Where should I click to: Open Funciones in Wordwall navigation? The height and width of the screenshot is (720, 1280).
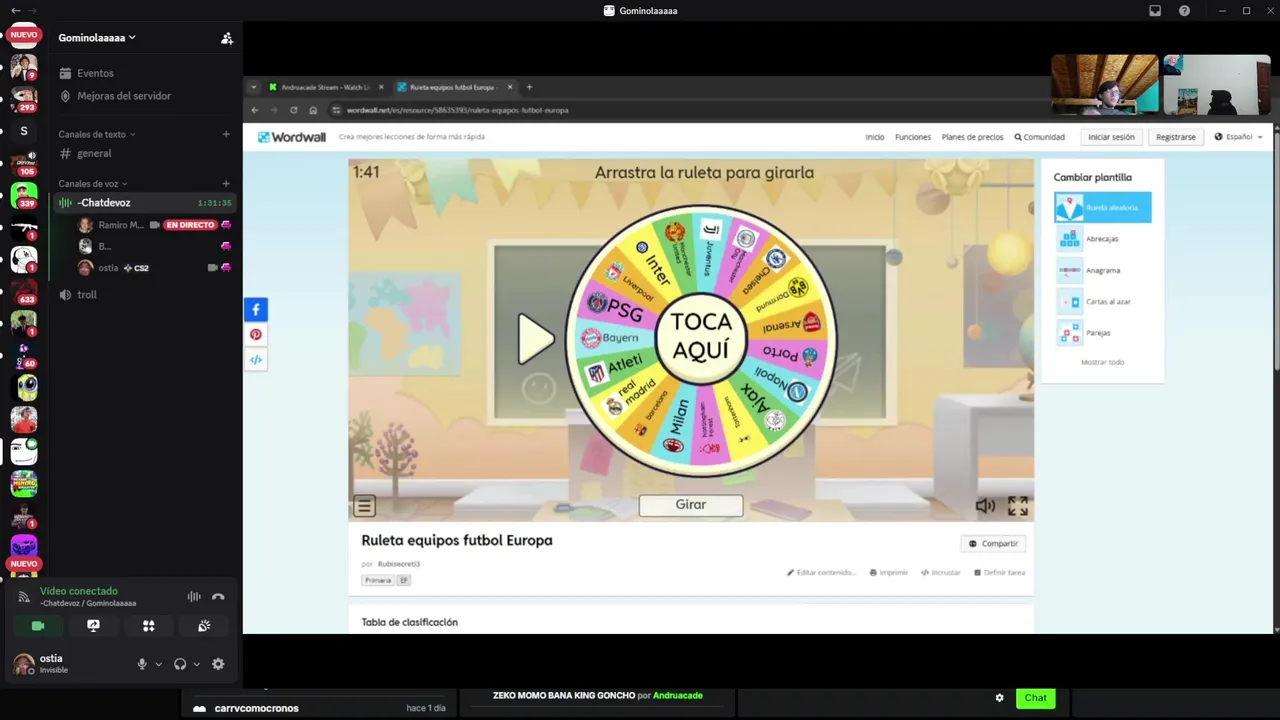point(913,137)
